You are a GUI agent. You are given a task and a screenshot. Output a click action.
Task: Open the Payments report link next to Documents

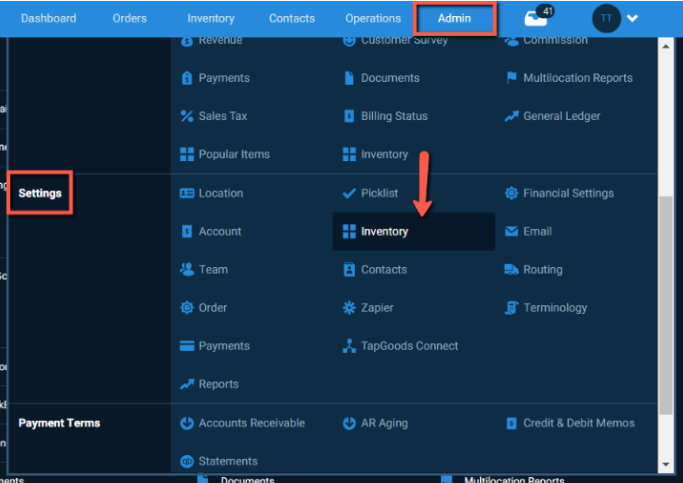coord(224,78)
